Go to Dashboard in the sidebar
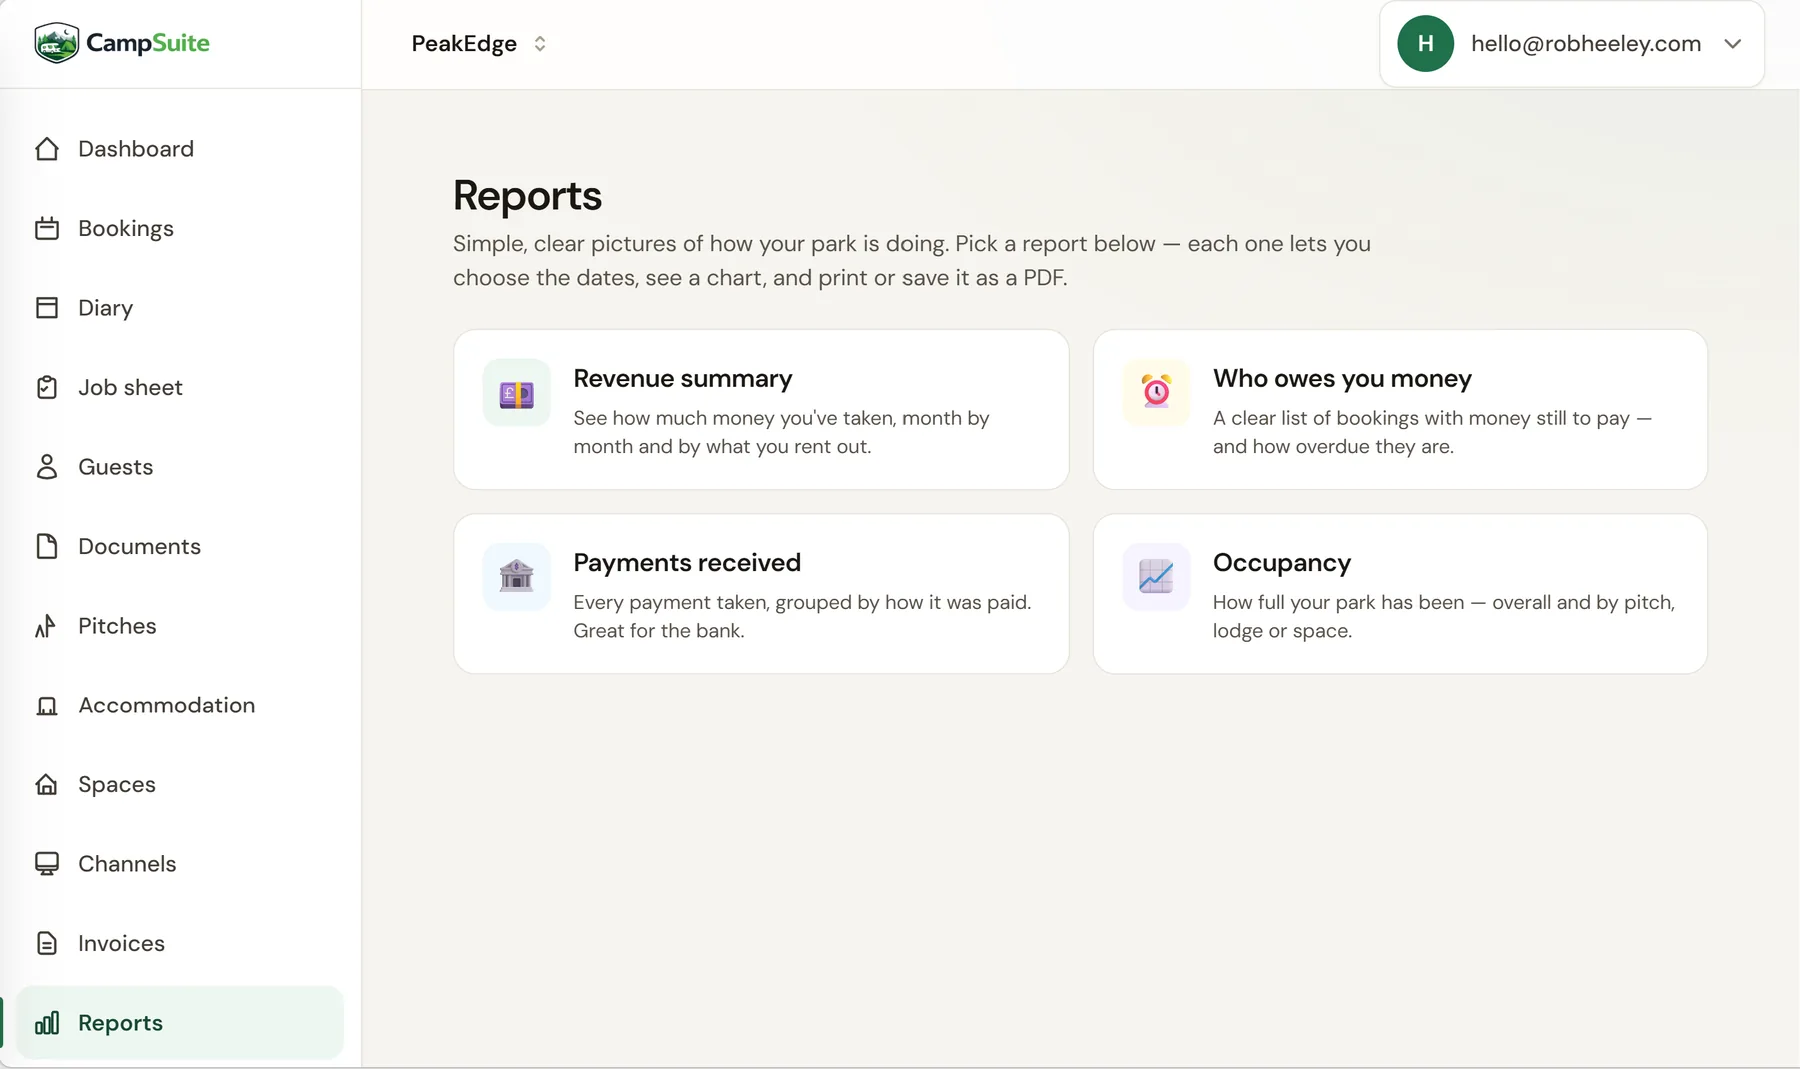The image size is (1800, 1069). pyautogui.click(x=180, y=149)
